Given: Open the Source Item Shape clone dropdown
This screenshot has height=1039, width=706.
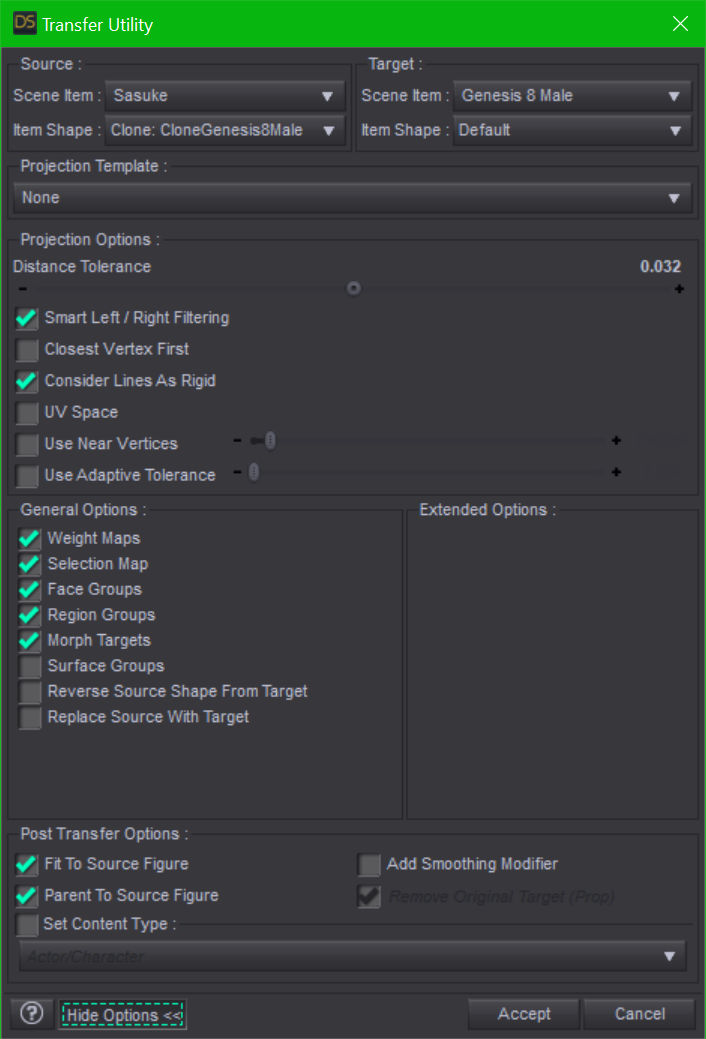Looking at the screenshot, I should (x=224, y=130).
